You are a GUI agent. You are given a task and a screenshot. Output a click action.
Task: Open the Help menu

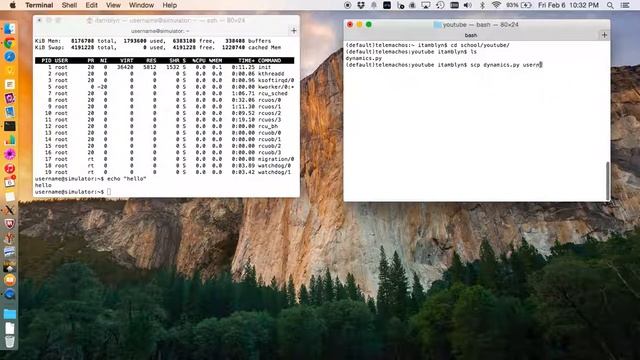tap(169, 5)
